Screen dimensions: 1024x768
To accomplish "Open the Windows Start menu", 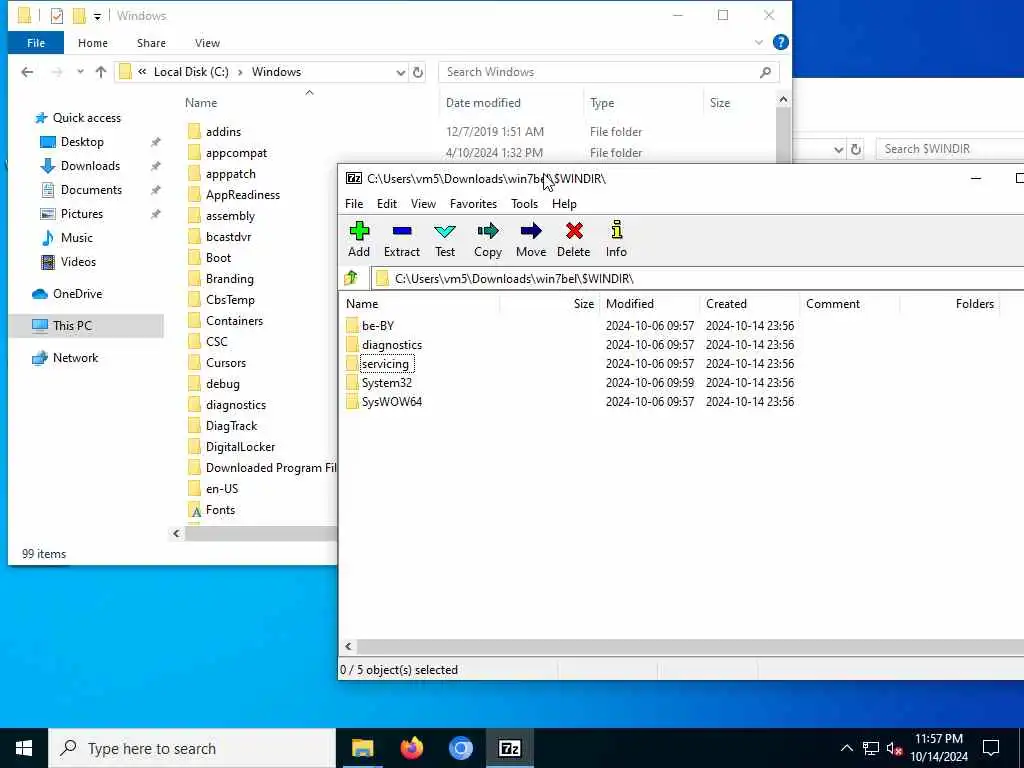I will (24, 748).
